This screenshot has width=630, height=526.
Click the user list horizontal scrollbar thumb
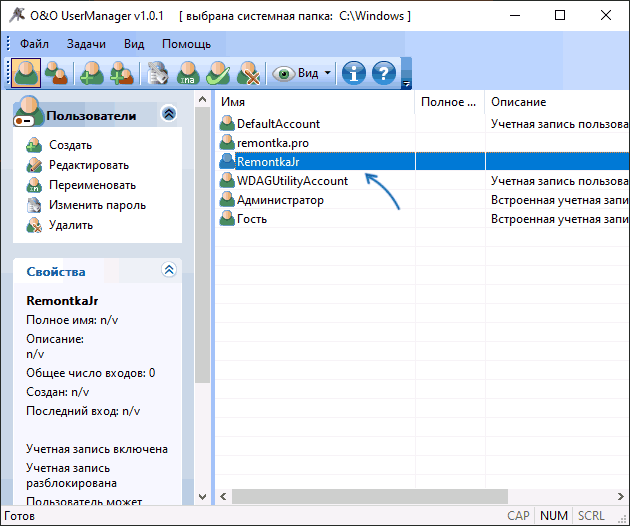click(x=370, y=497)
